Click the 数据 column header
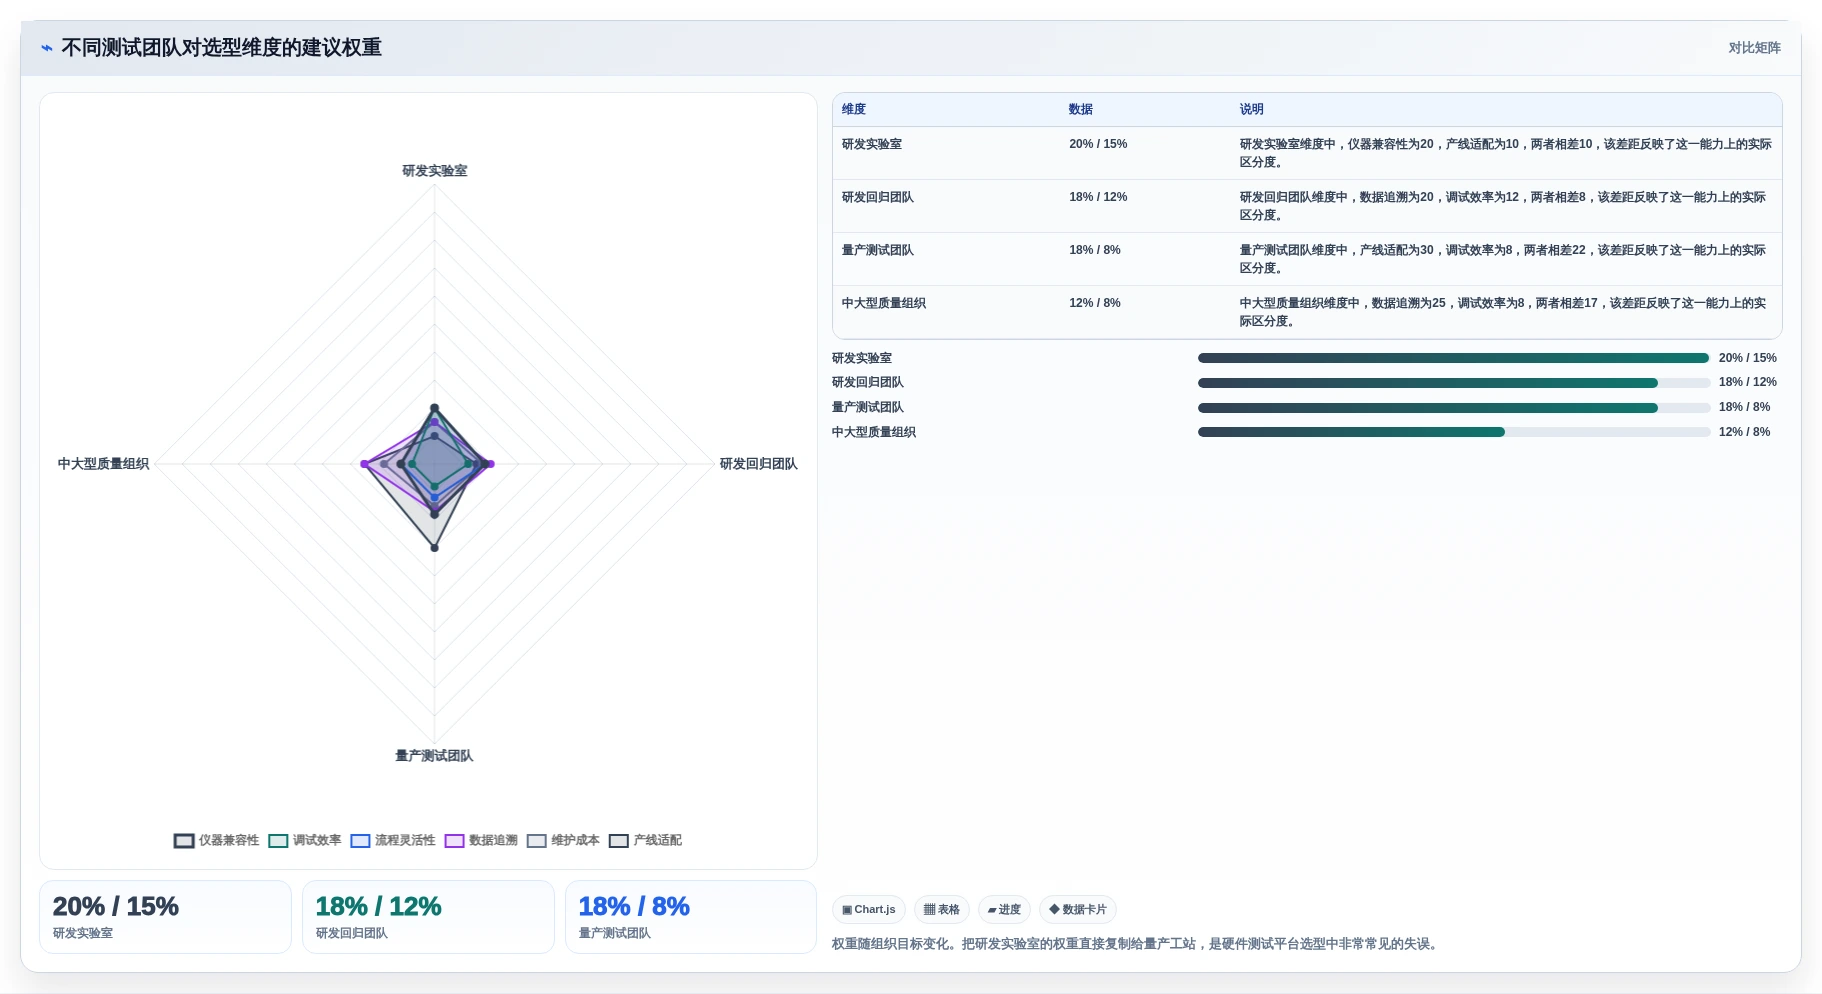This screenshot has width=1822, height=994. click(1081, 109)
